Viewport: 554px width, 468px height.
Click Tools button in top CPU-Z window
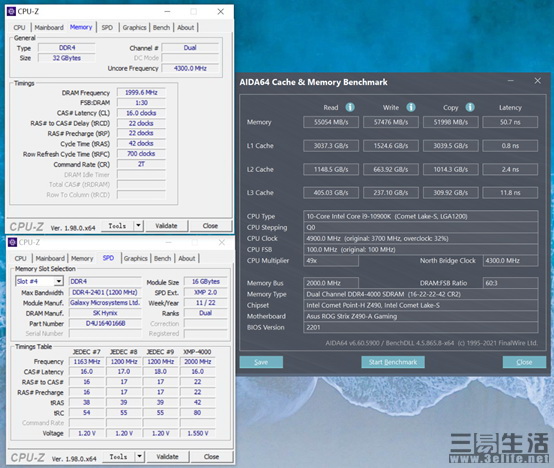pos(117,225)
